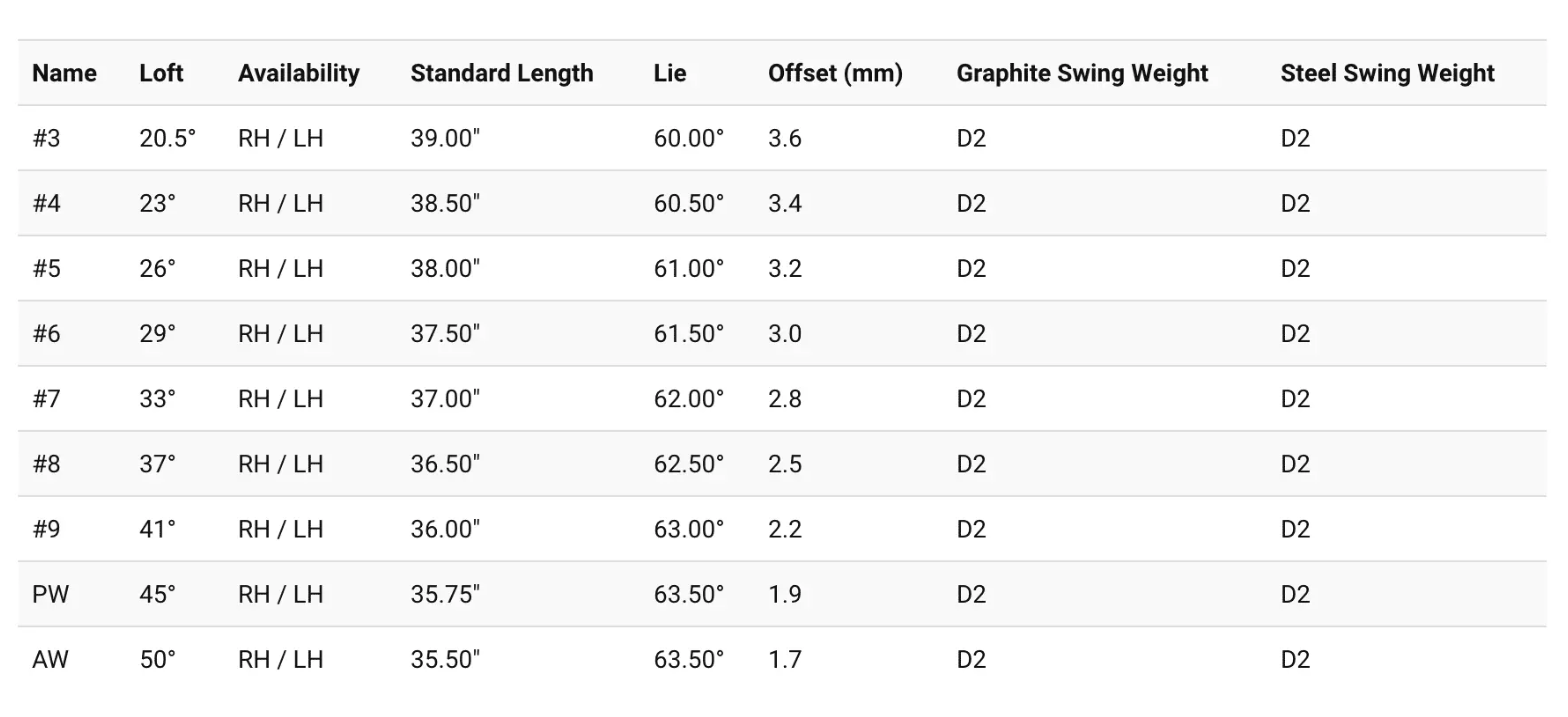The height and width of the screenshot is (717, 1568).
Task: Select the 3.0 offset cell
Action: tap(784, 333)
